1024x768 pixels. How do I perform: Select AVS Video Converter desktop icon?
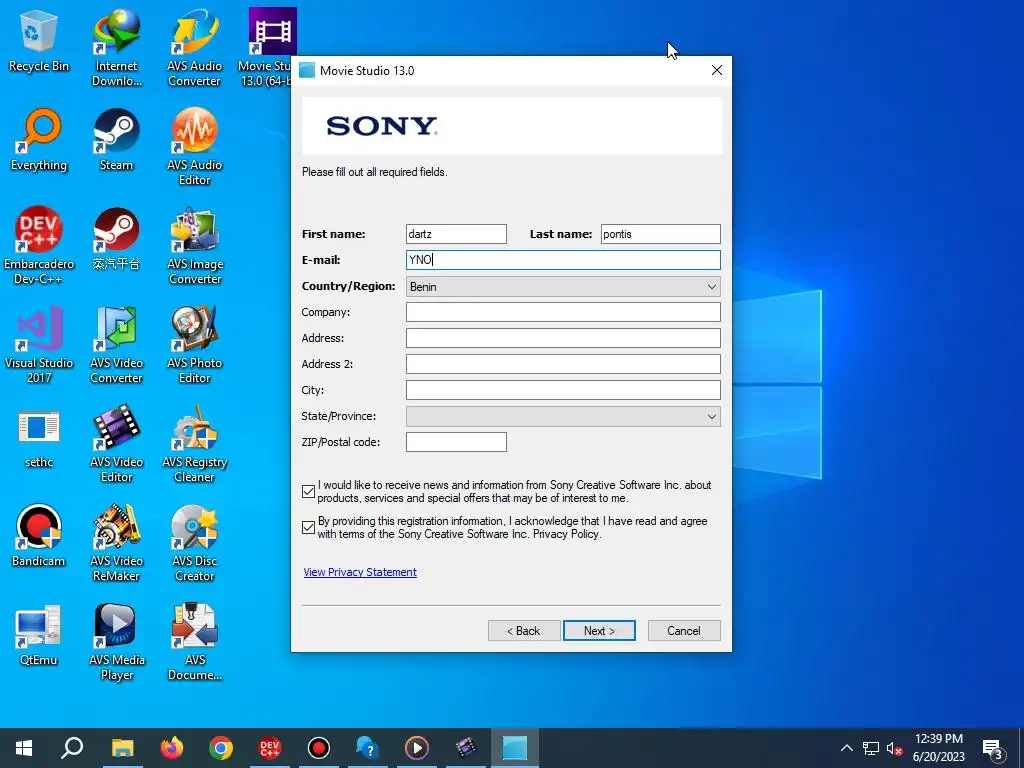point(117,345)
